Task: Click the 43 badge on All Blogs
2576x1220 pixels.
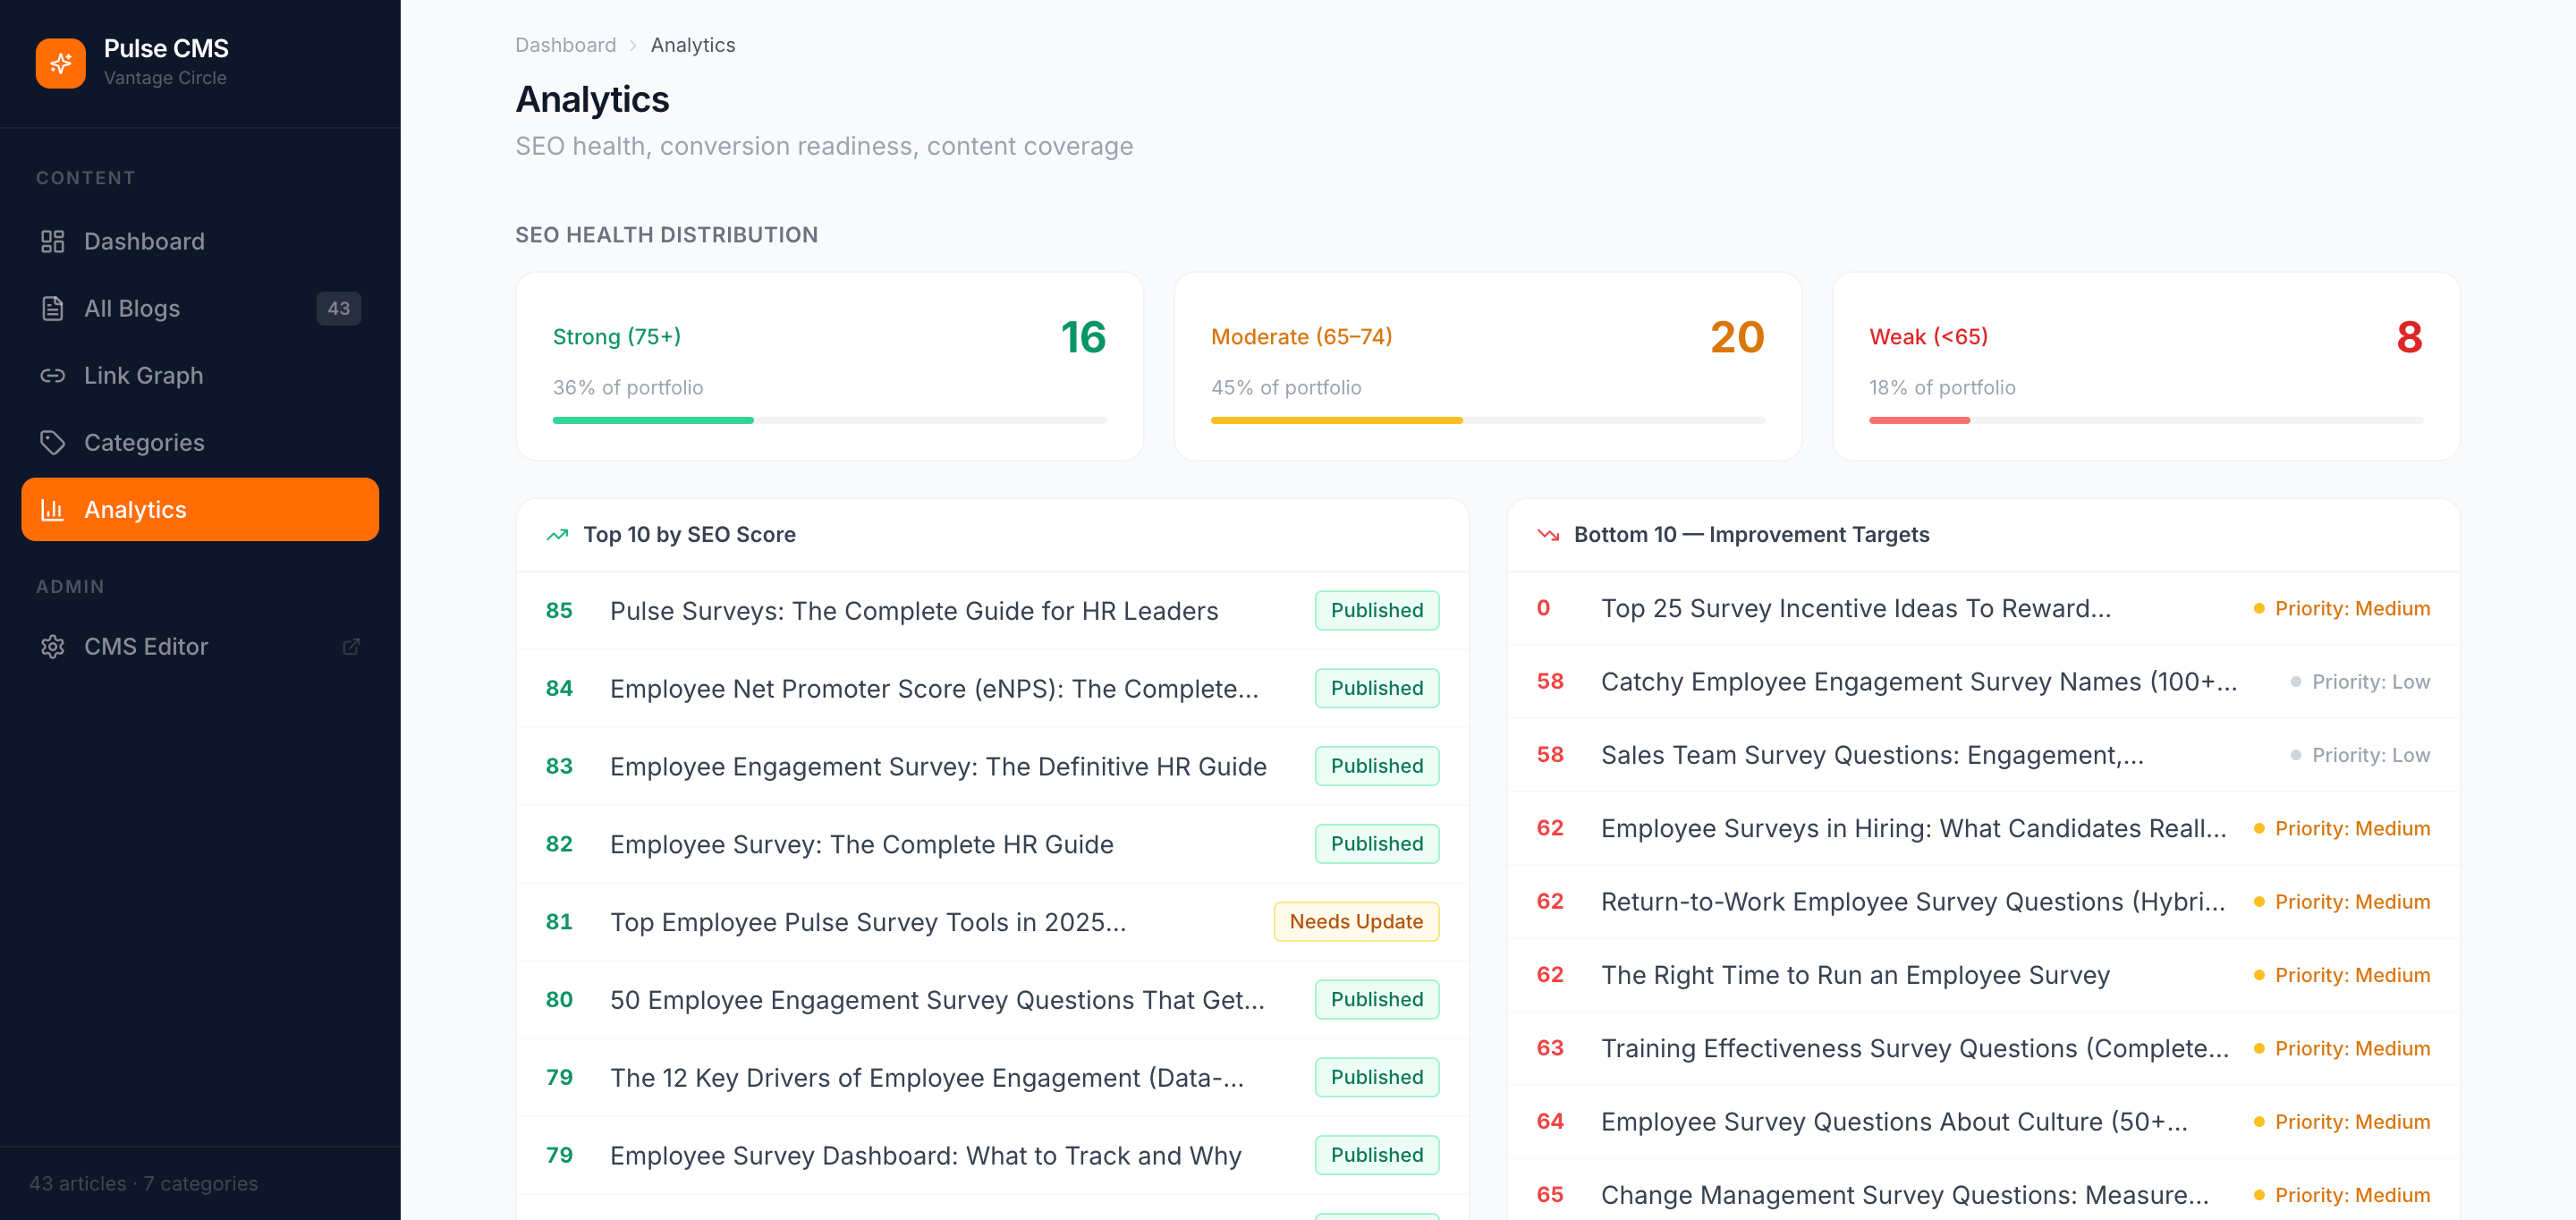Action: [x=338, y=308]
